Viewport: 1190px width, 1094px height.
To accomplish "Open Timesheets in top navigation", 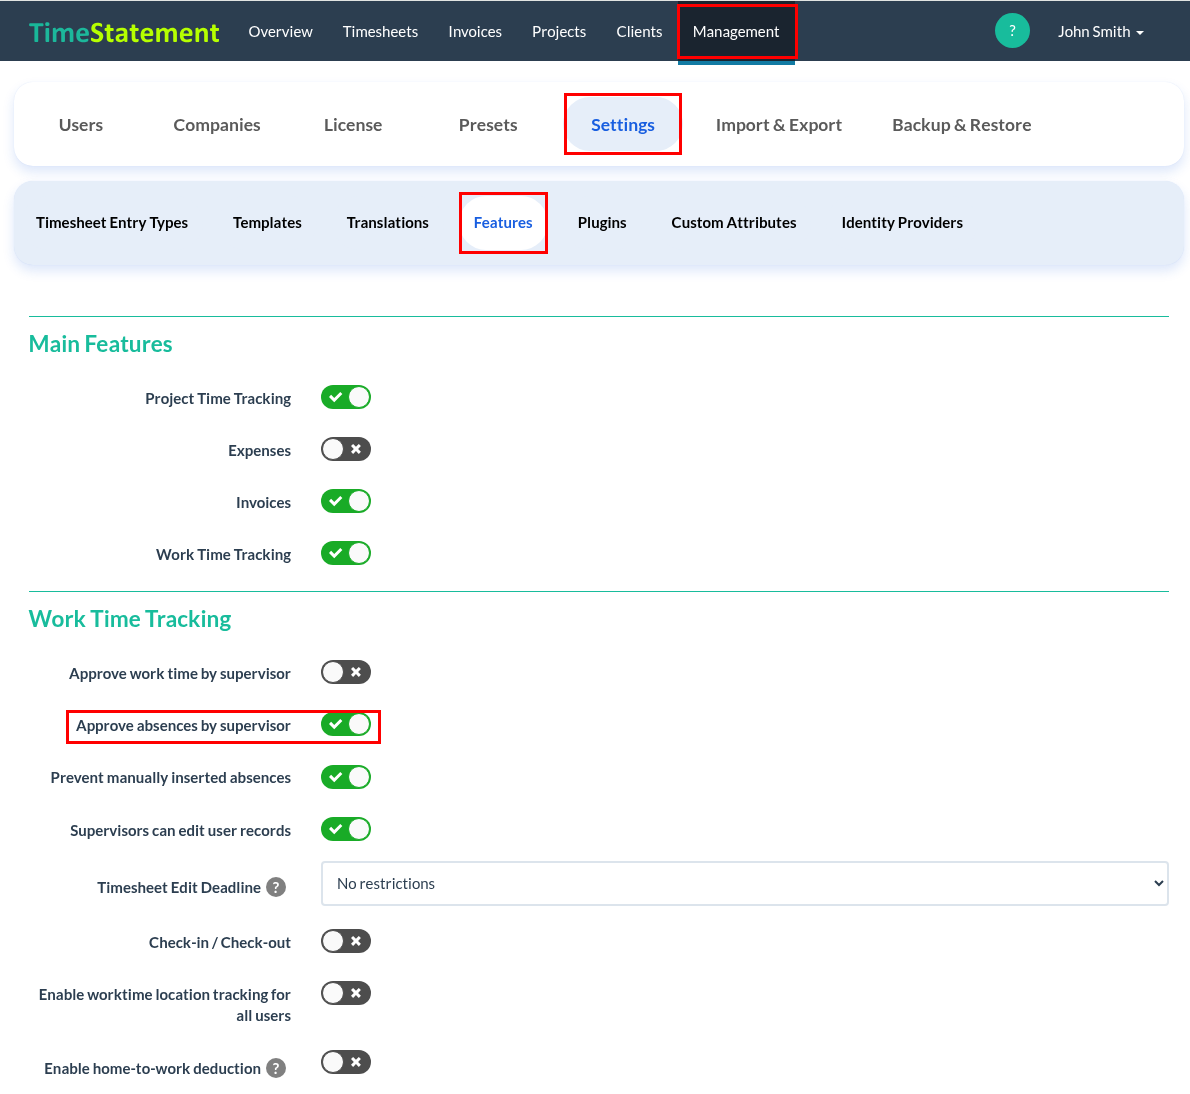I will coord(380,32).
